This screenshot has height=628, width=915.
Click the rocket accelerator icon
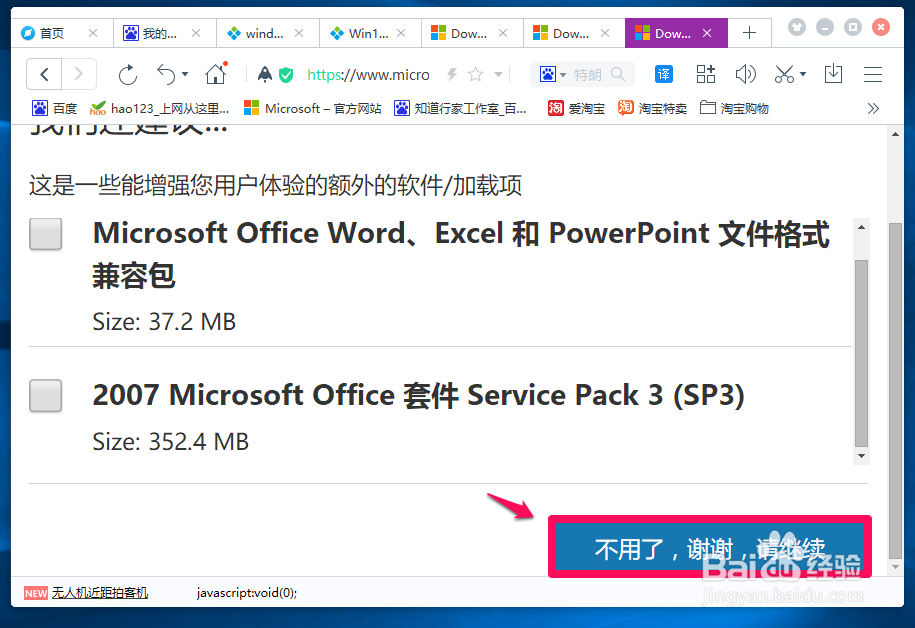pyautogui.click(x=265, y=74)
